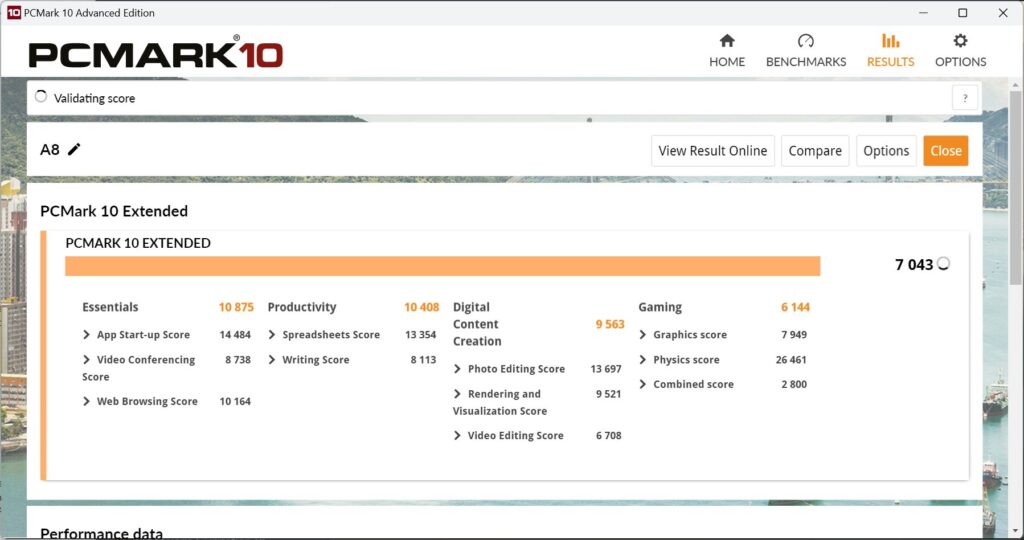
Task: Open Benchmarks via the gauge icon
Action: (805, 40)
